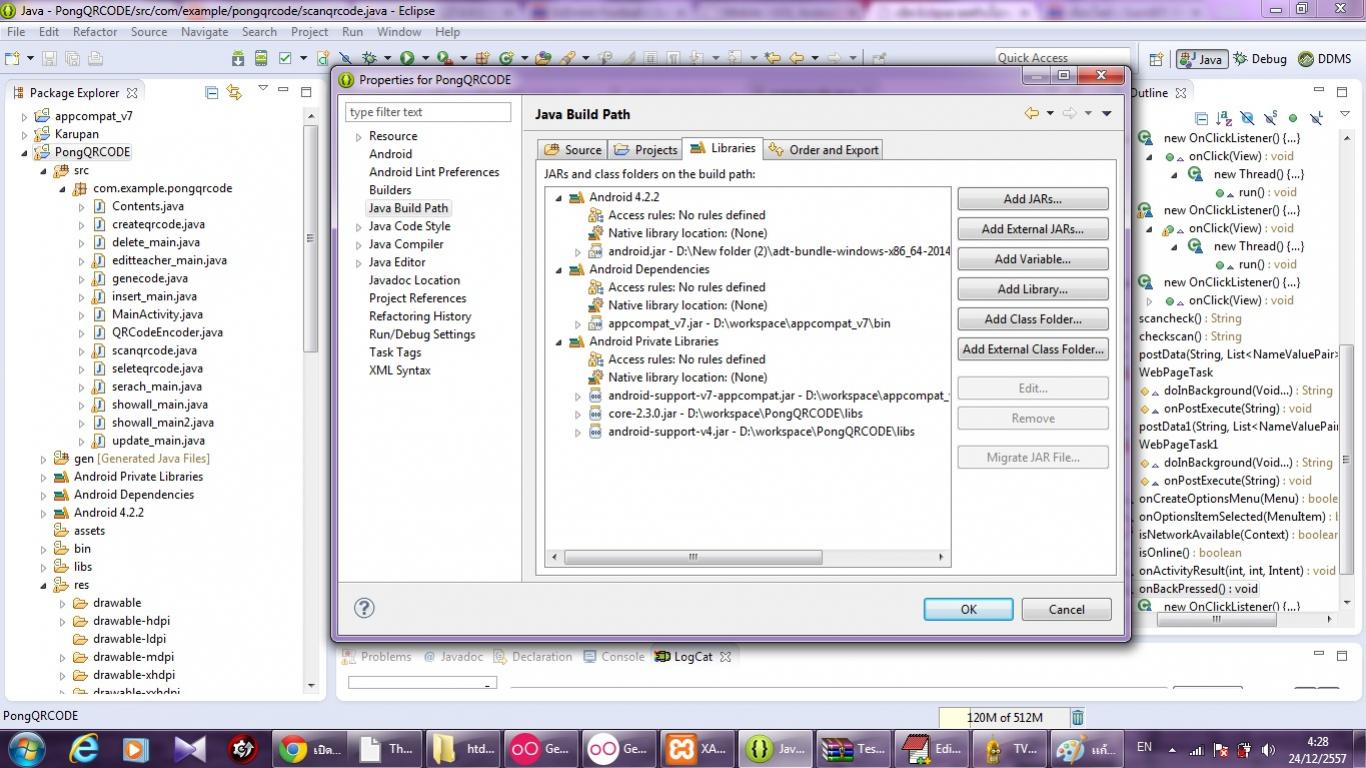Click the Open Type toolbar icon
The height and width of the screenshot is (768, 1366).
[543, 58]
